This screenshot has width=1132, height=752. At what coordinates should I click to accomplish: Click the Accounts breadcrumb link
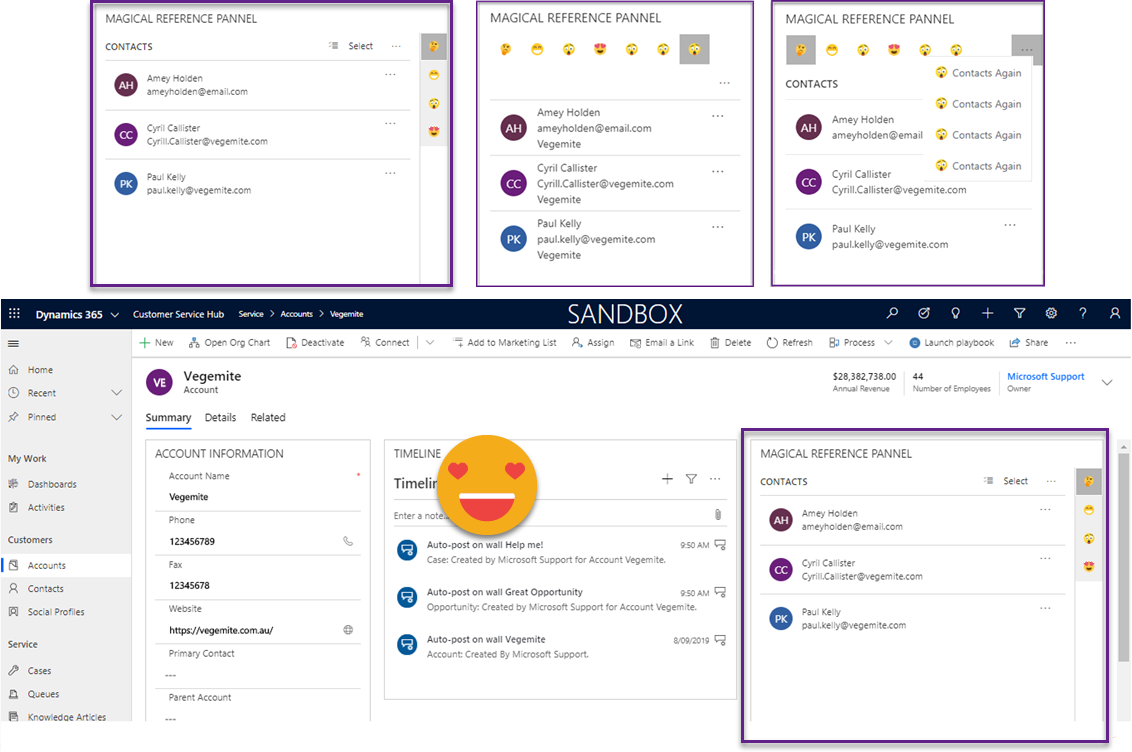[297, 314]
